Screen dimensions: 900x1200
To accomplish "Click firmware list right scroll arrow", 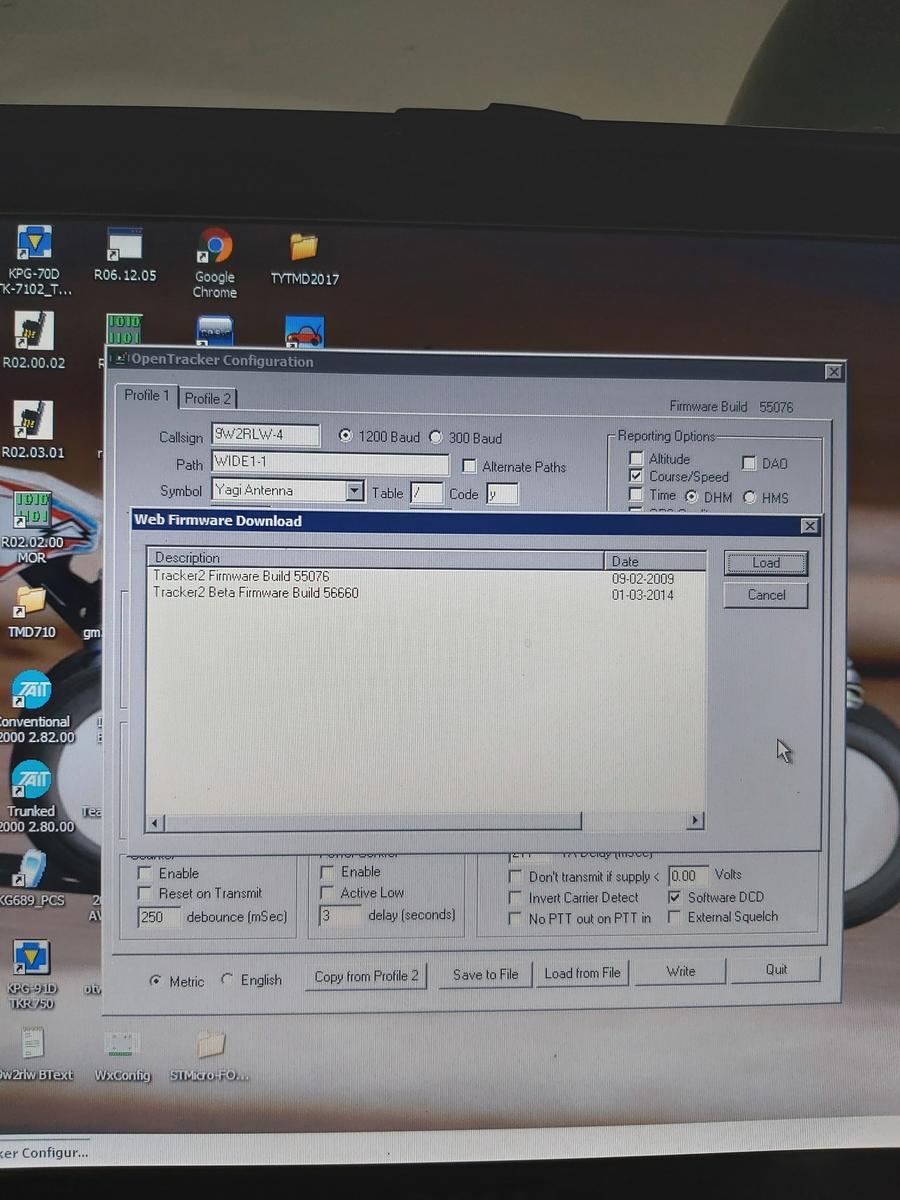I will pos(695,821).
